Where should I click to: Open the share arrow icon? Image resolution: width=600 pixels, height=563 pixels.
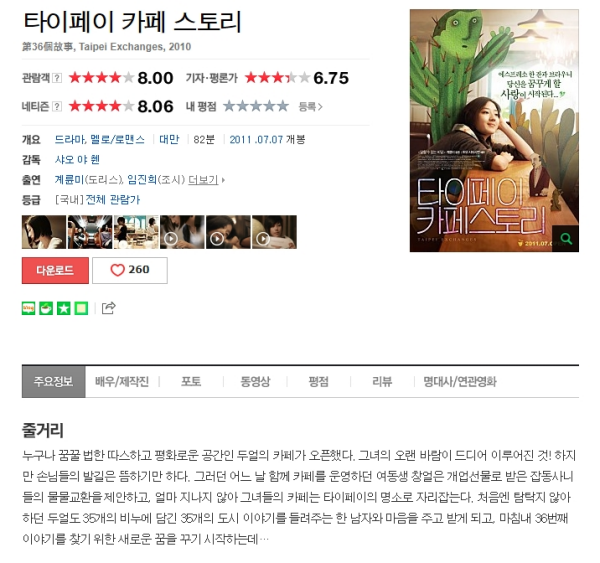point(109,308)
